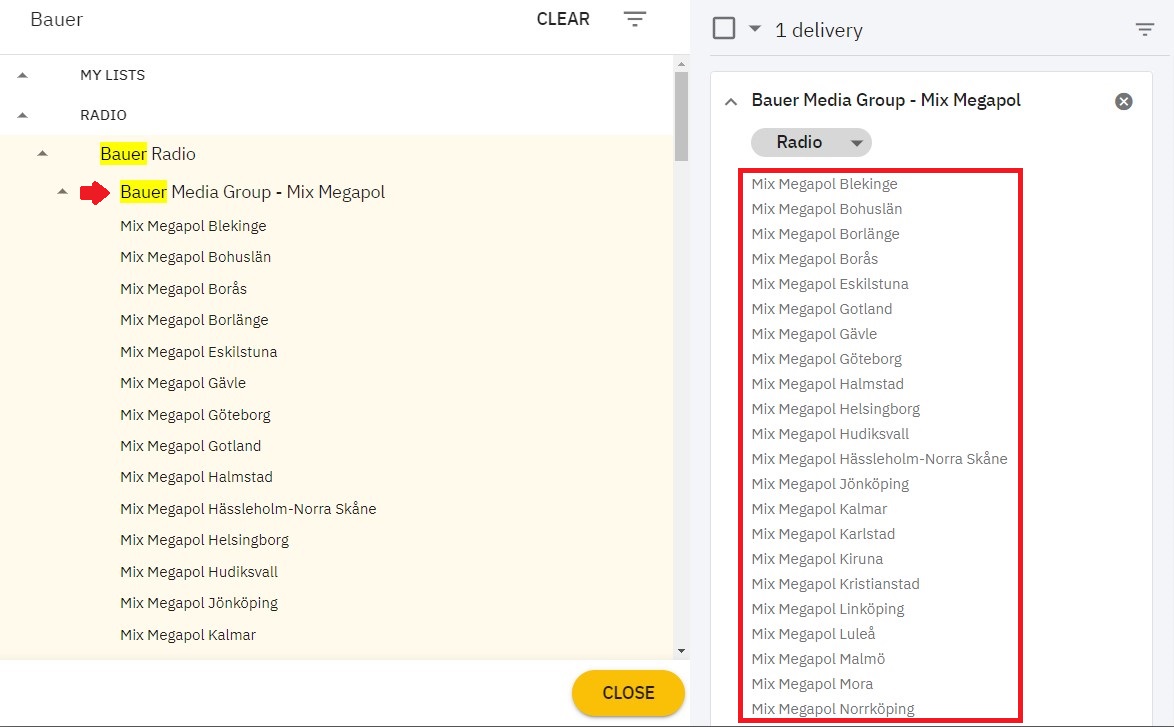Open the dropdown arrow next to the delivery checkbox
Screen dimensions: 1174x727
(754, 29)
